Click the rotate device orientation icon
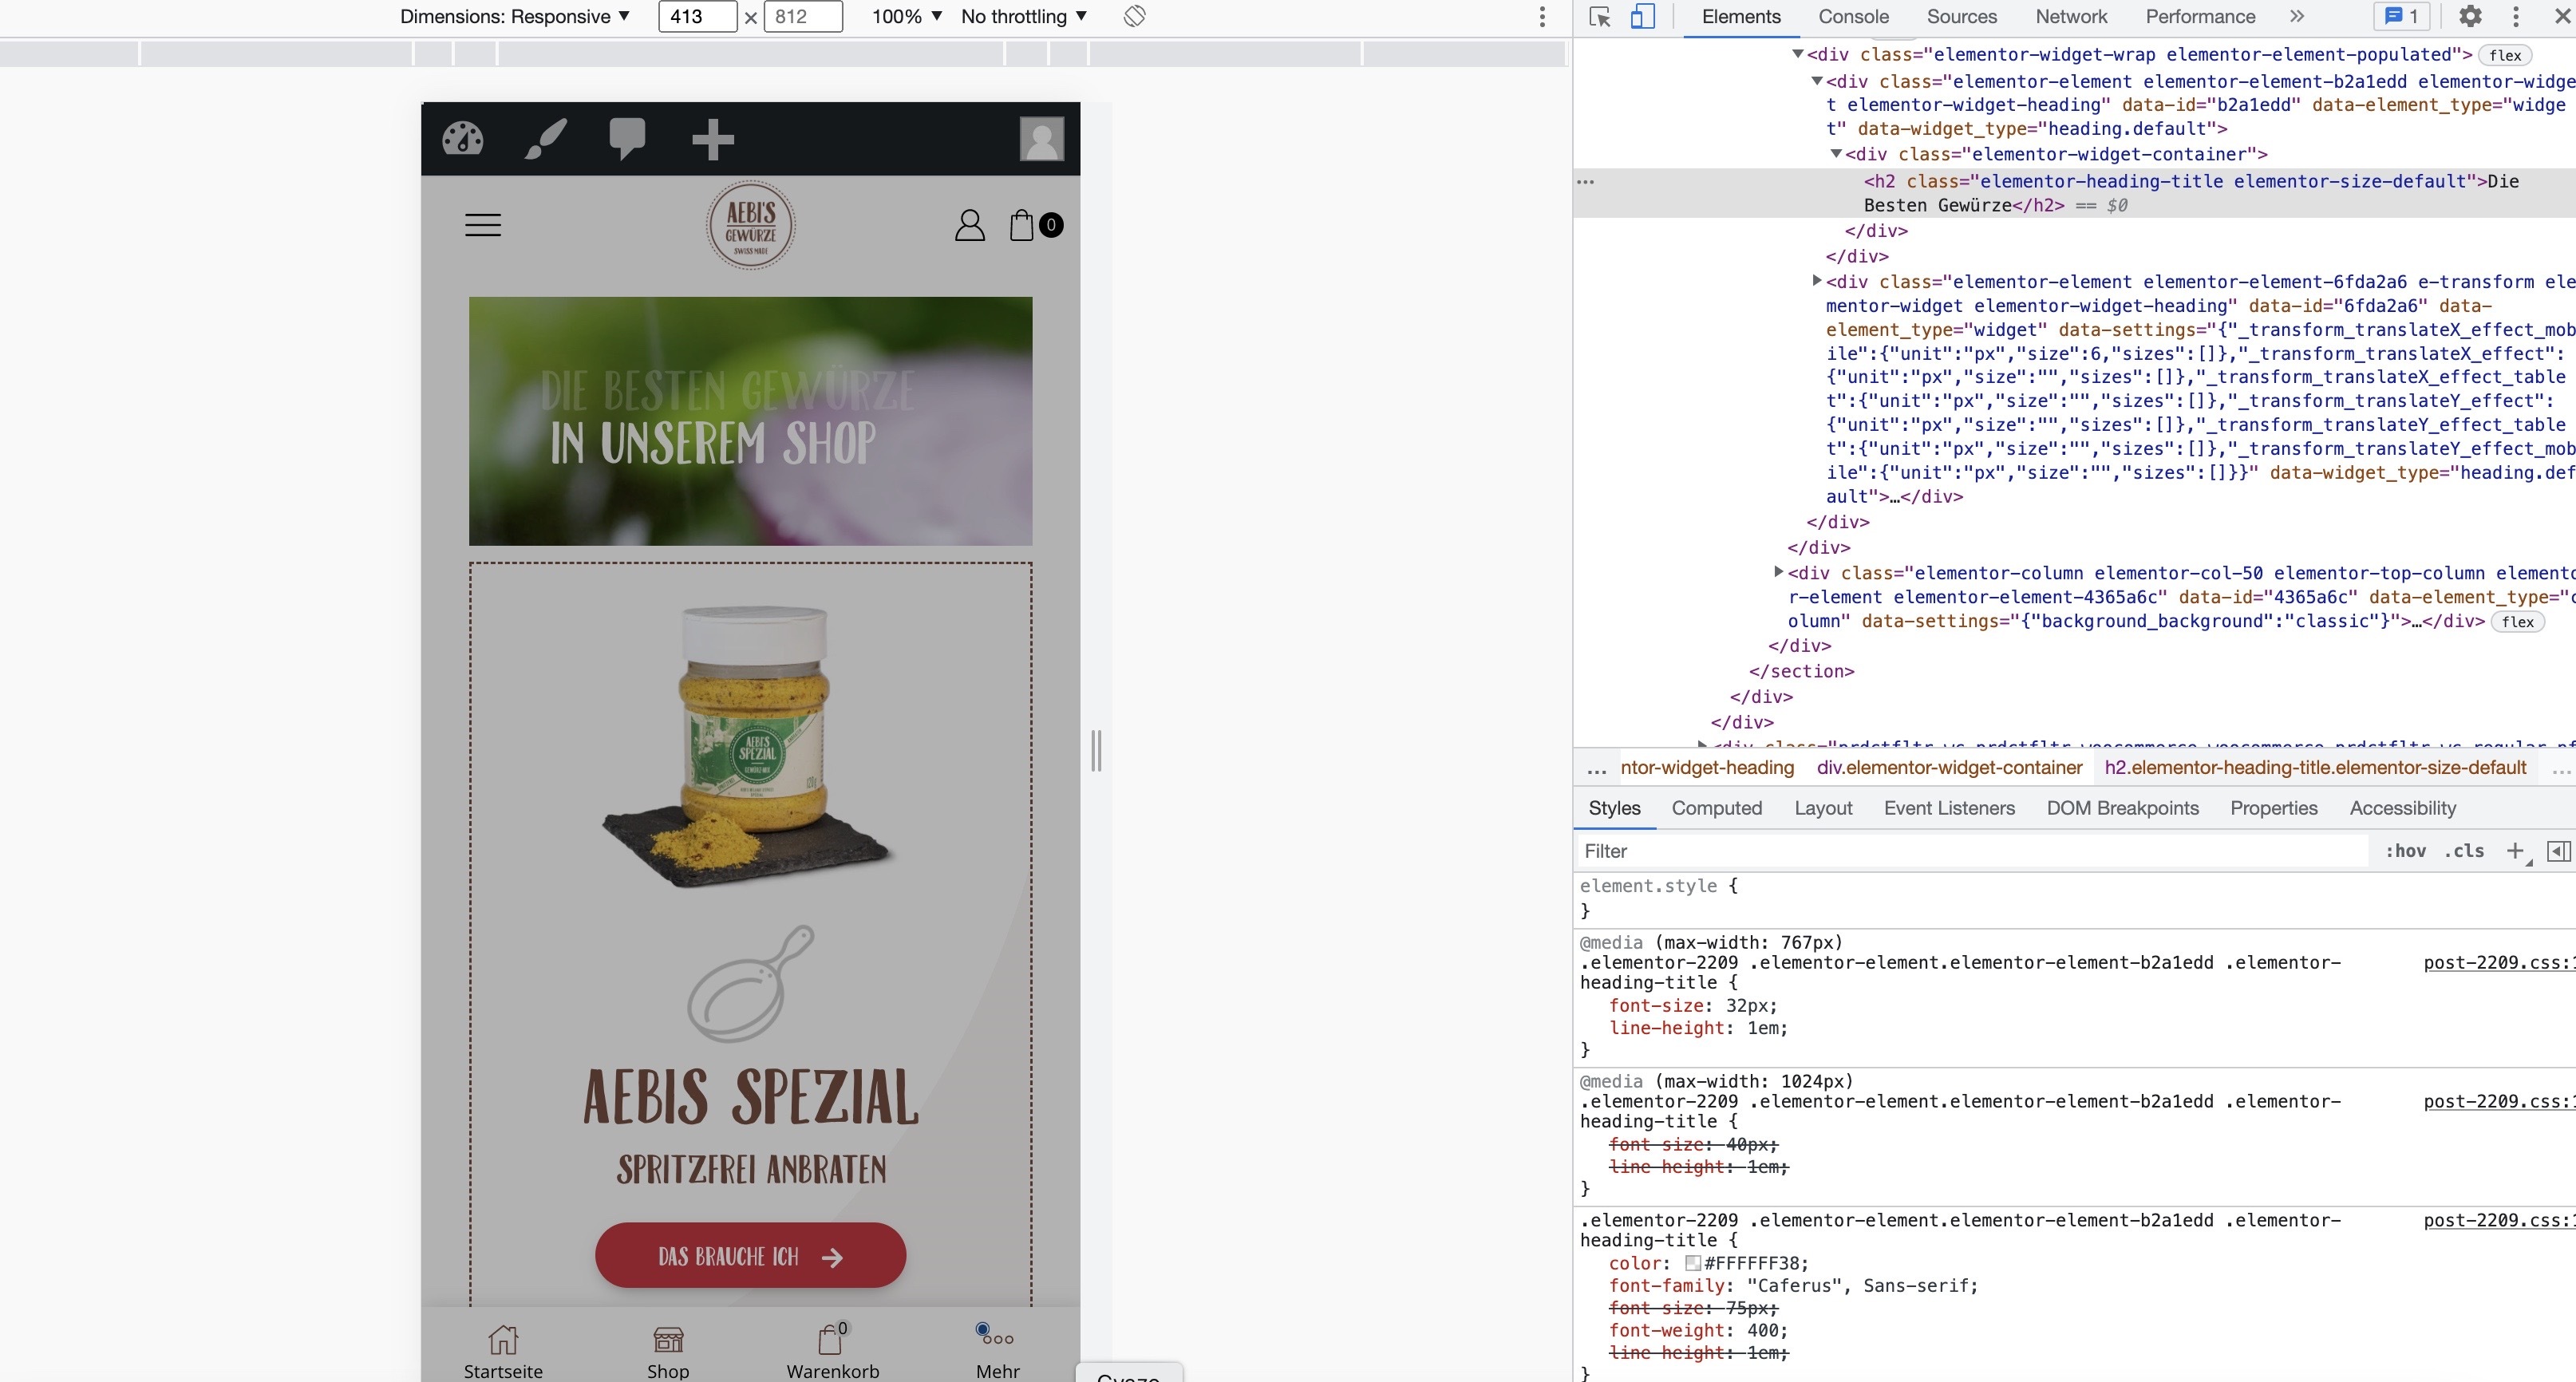Screen dimensions: 2576x1382 pos(1134,16)
